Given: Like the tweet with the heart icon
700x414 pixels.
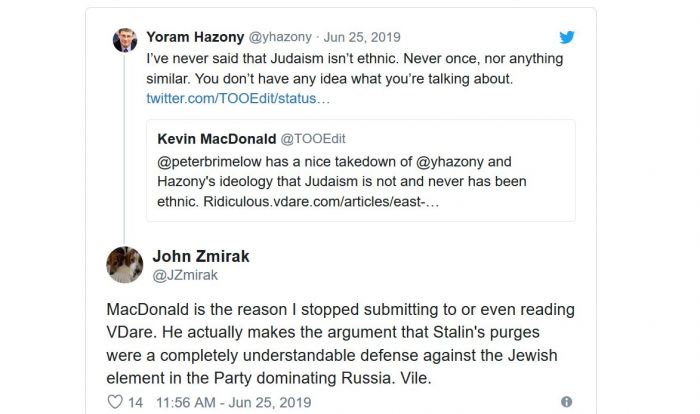Looking at the screenshot, I should (114, 402).
